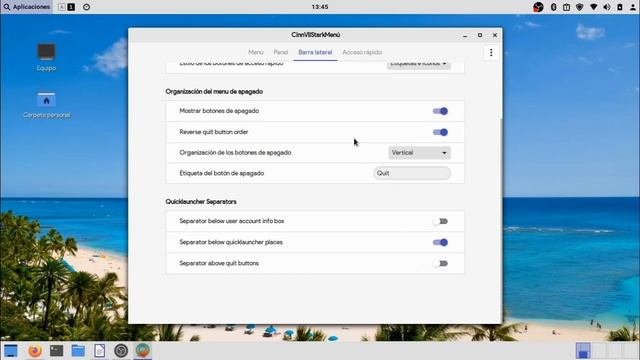Screen dimensions: 640x360
Task: Click the clock icon beside workspace indicators
Action: [x=87, y=7]
